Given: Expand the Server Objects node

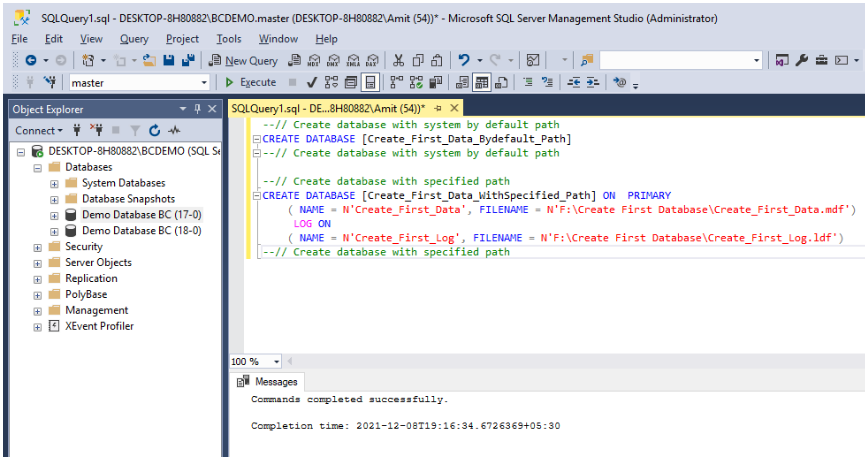Looking at the screenshot, I should coord(38,264).
